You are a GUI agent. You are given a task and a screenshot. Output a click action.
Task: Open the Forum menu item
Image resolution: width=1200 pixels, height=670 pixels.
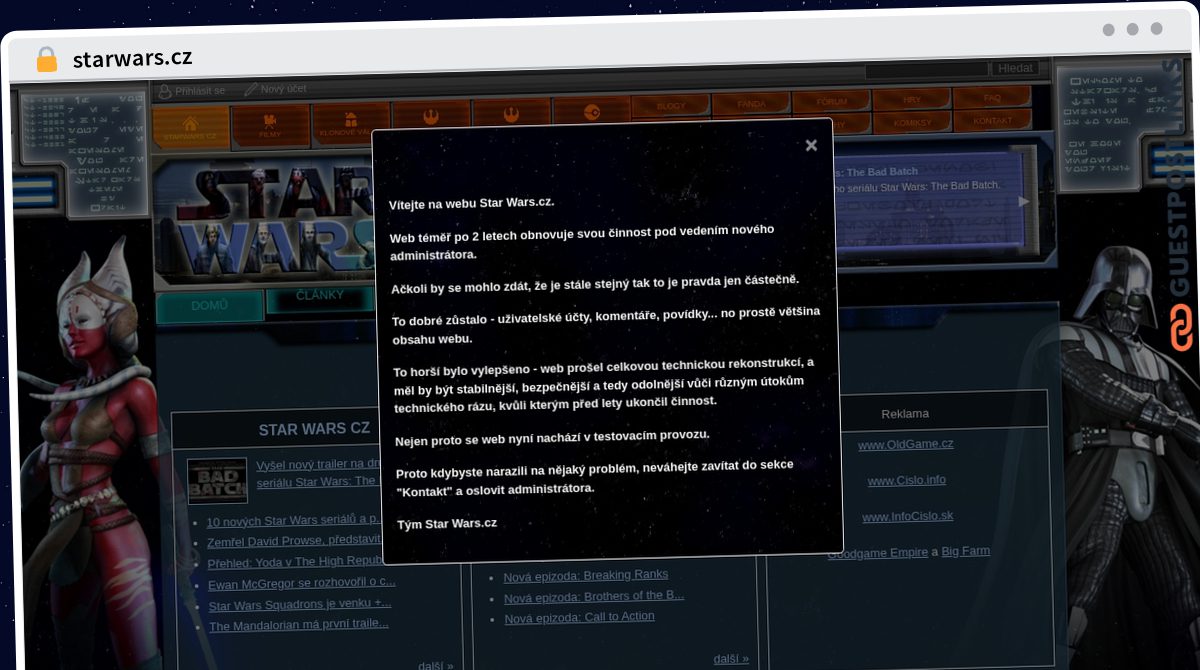coord(831,101)
